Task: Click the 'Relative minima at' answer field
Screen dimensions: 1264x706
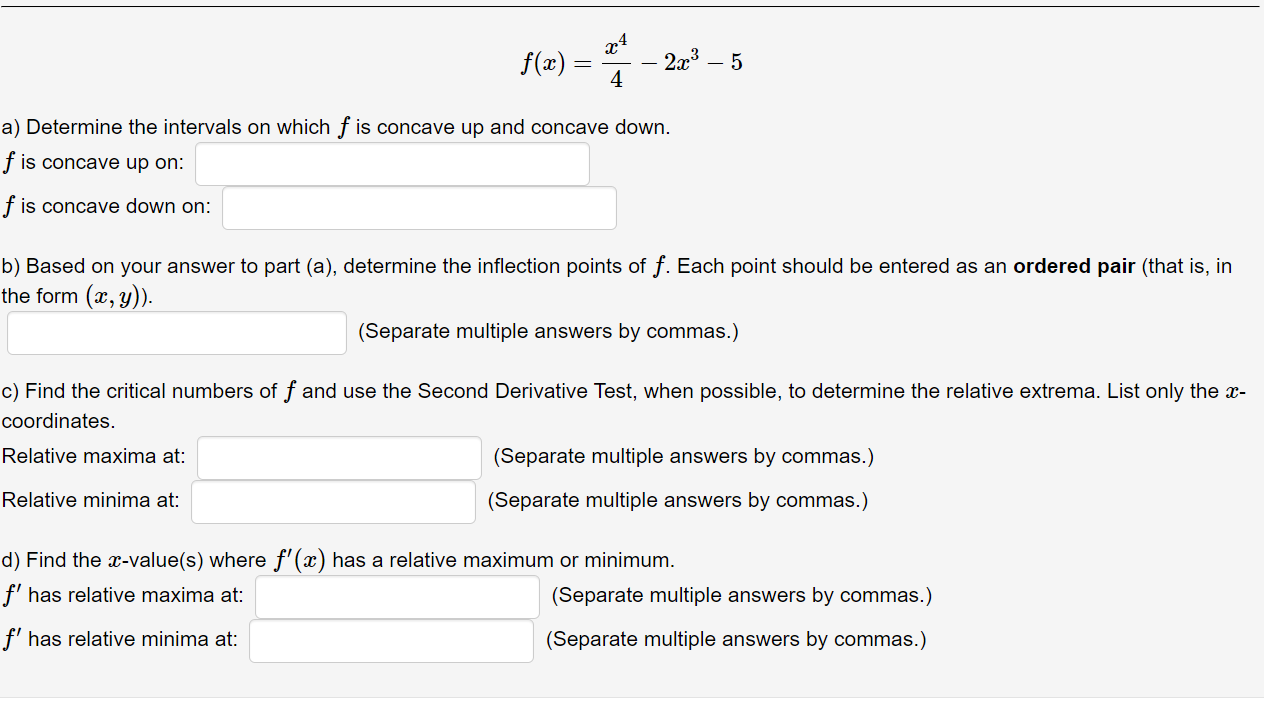Action: click(332, 501)
